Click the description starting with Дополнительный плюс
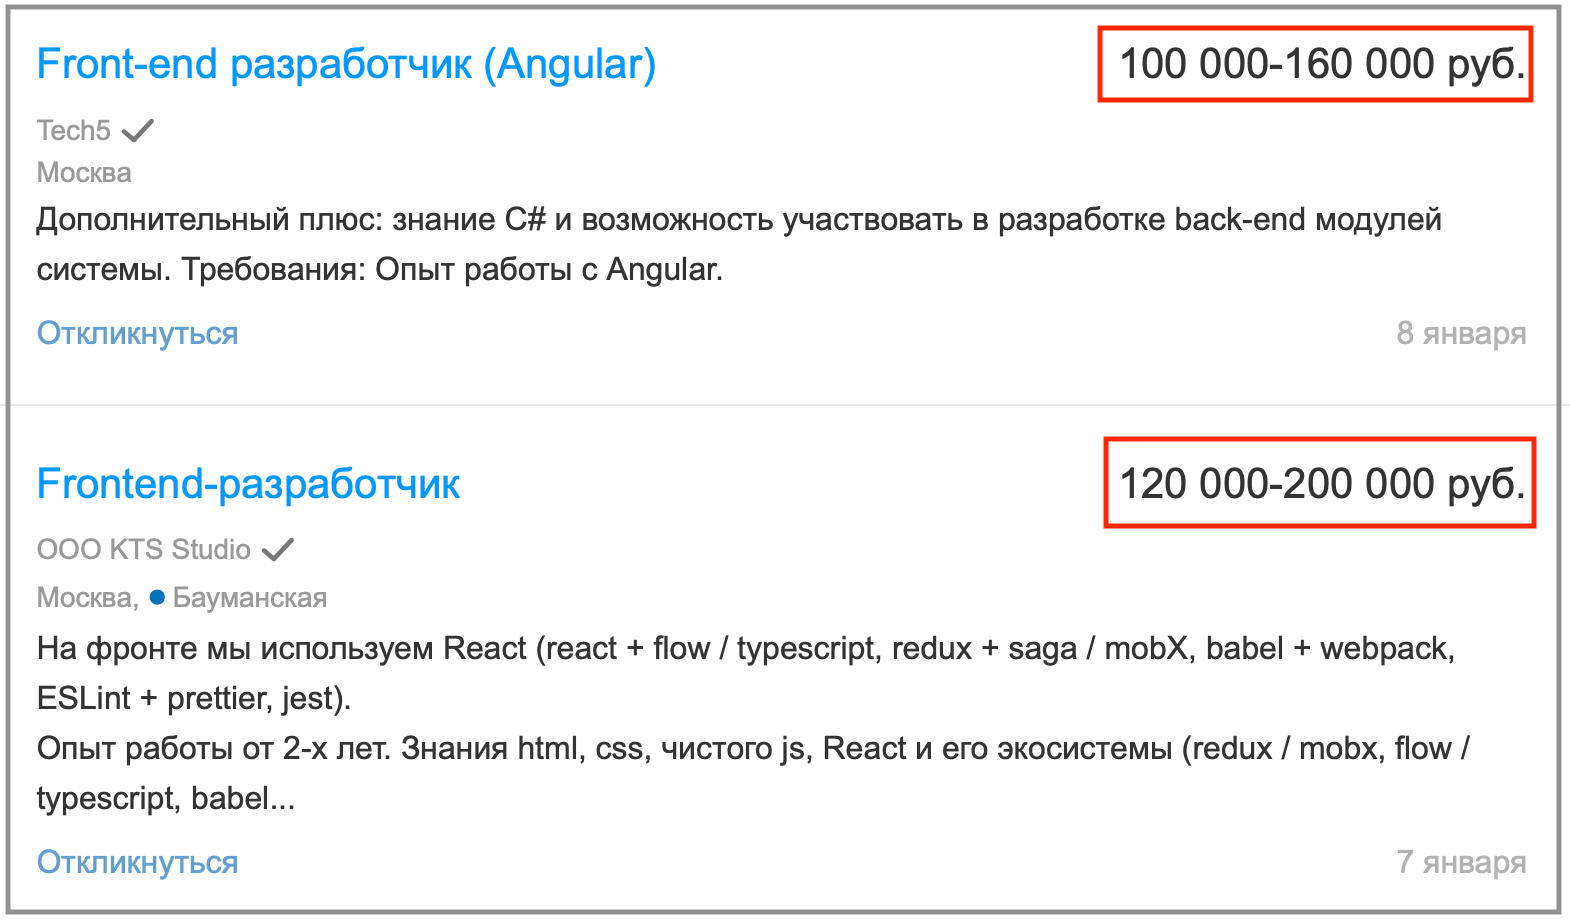 click(738, 220)
